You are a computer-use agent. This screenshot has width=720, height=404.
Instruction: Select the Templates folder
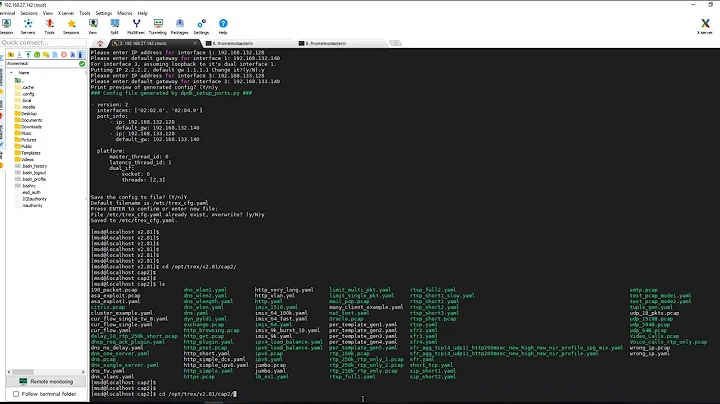tap(28, 153)
